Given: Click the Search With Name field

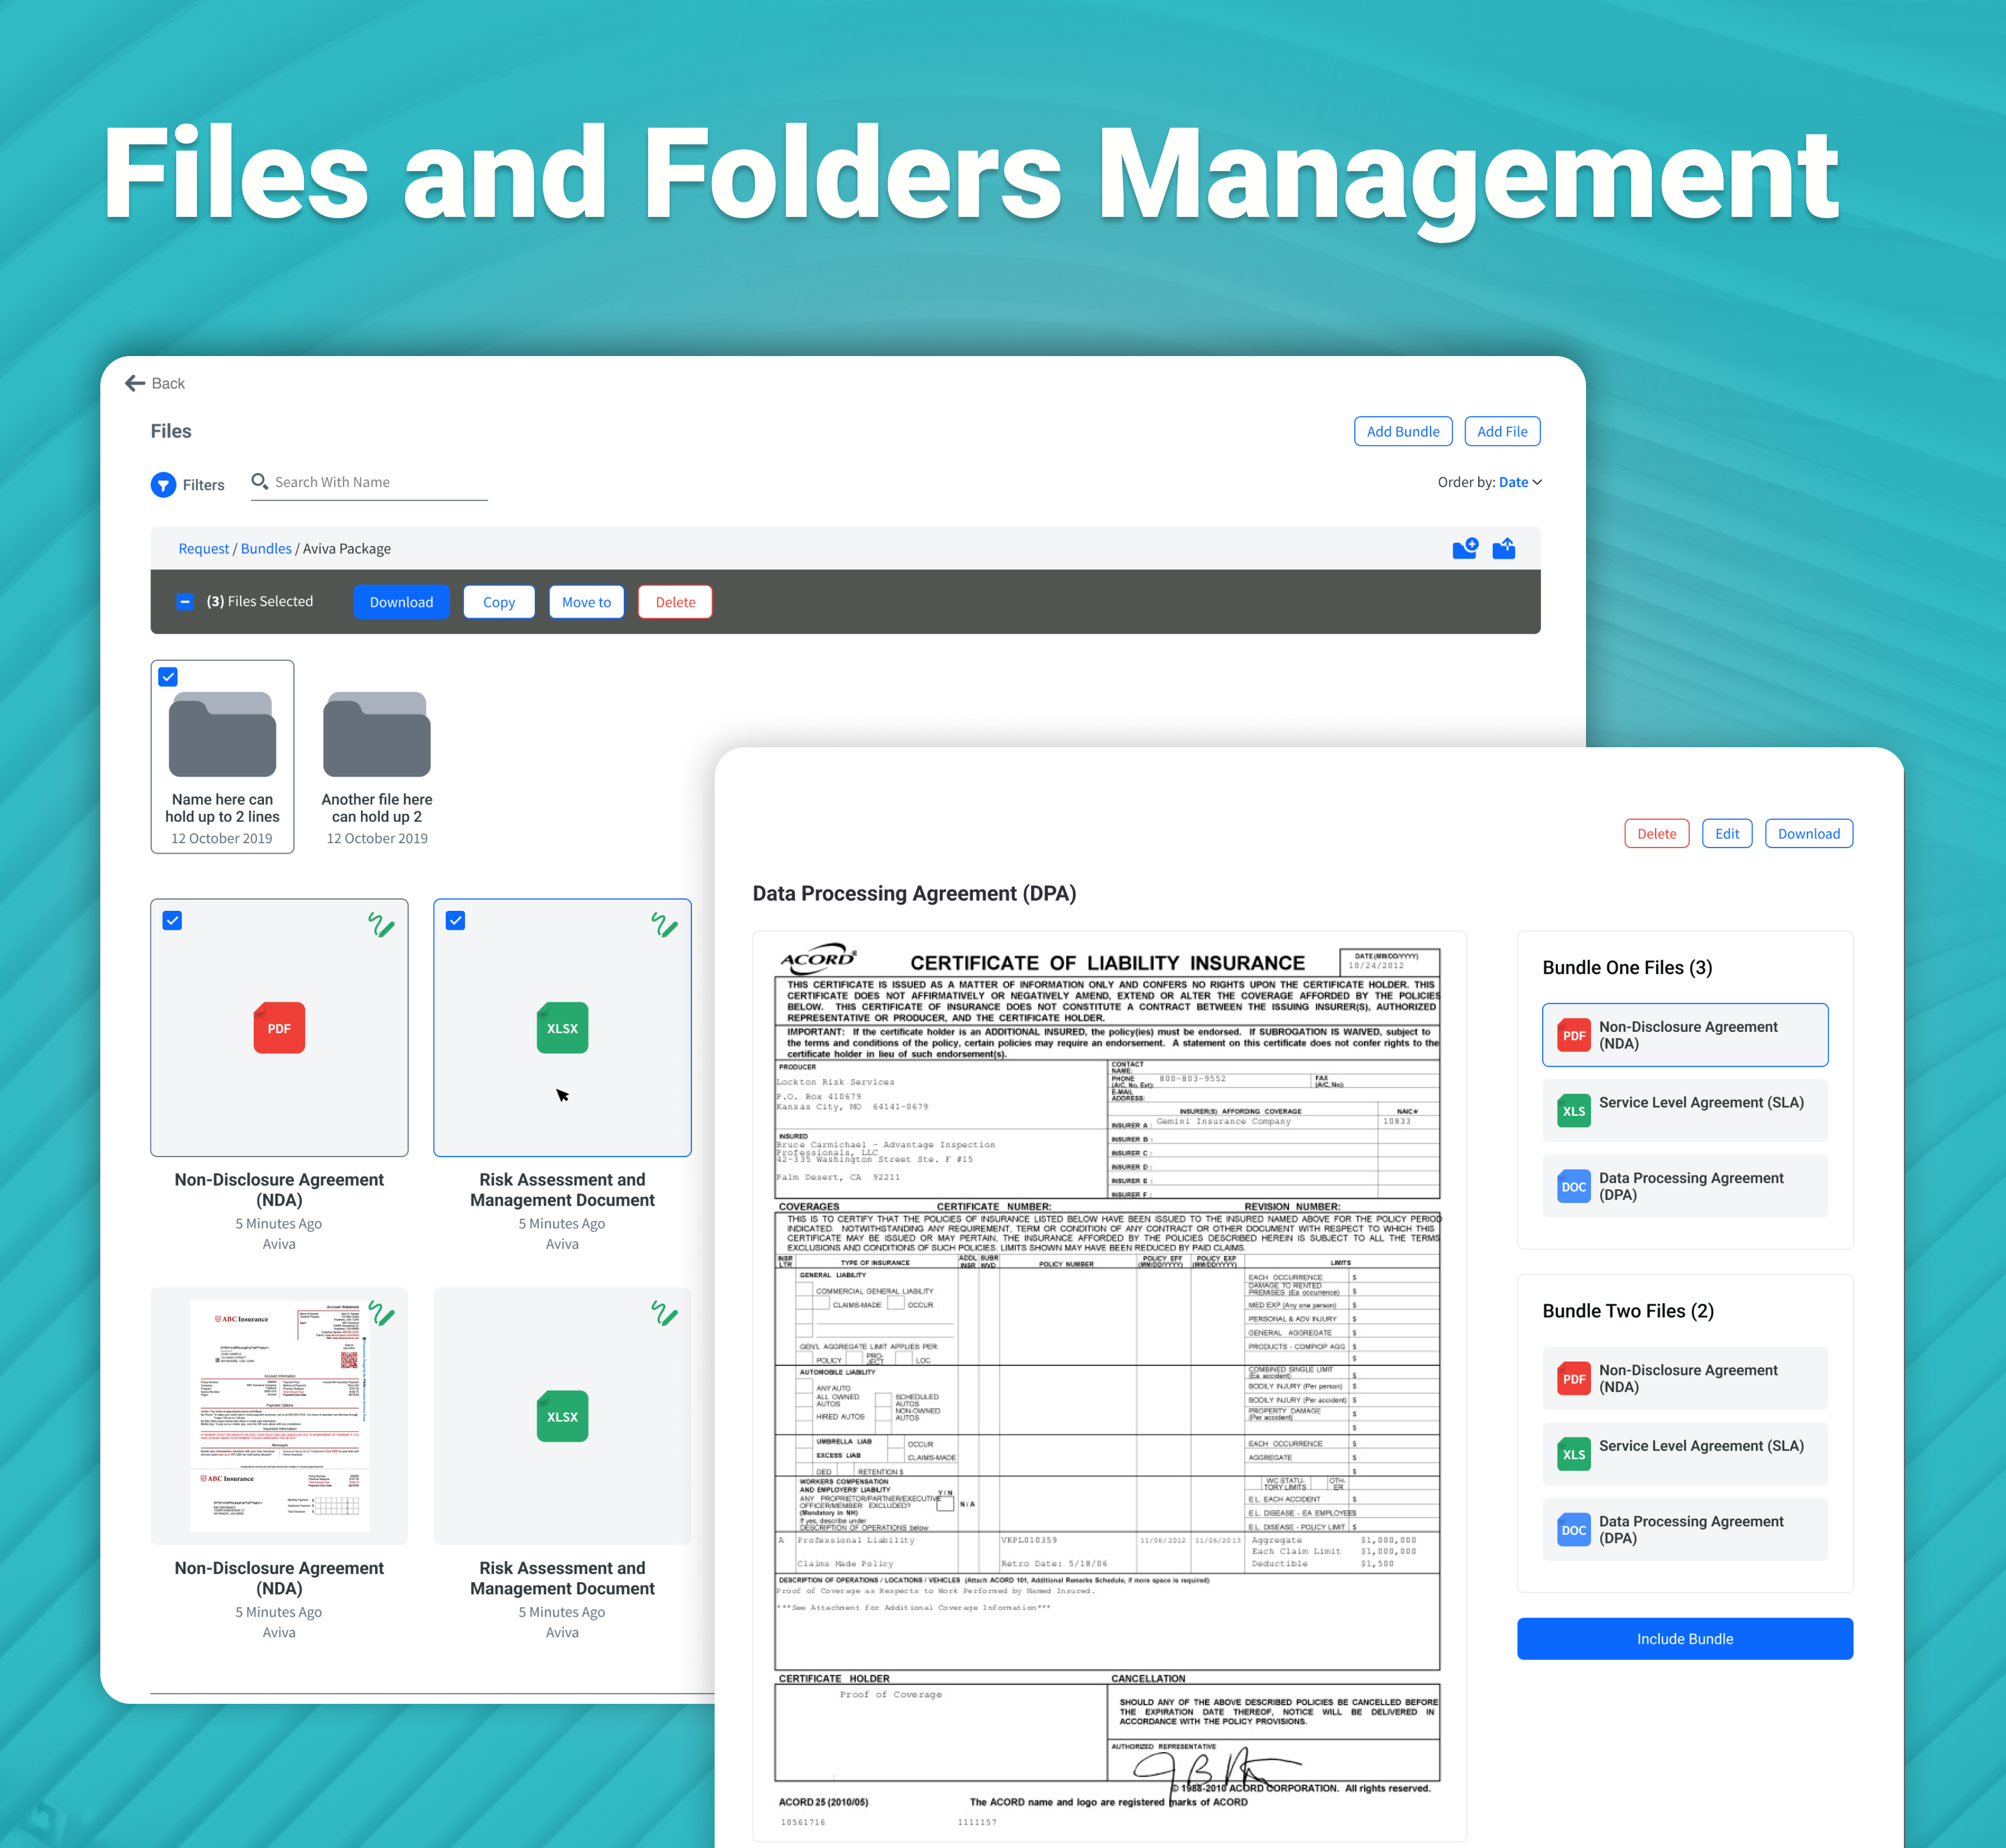Looking at the screenshot, I should point(369,482).
